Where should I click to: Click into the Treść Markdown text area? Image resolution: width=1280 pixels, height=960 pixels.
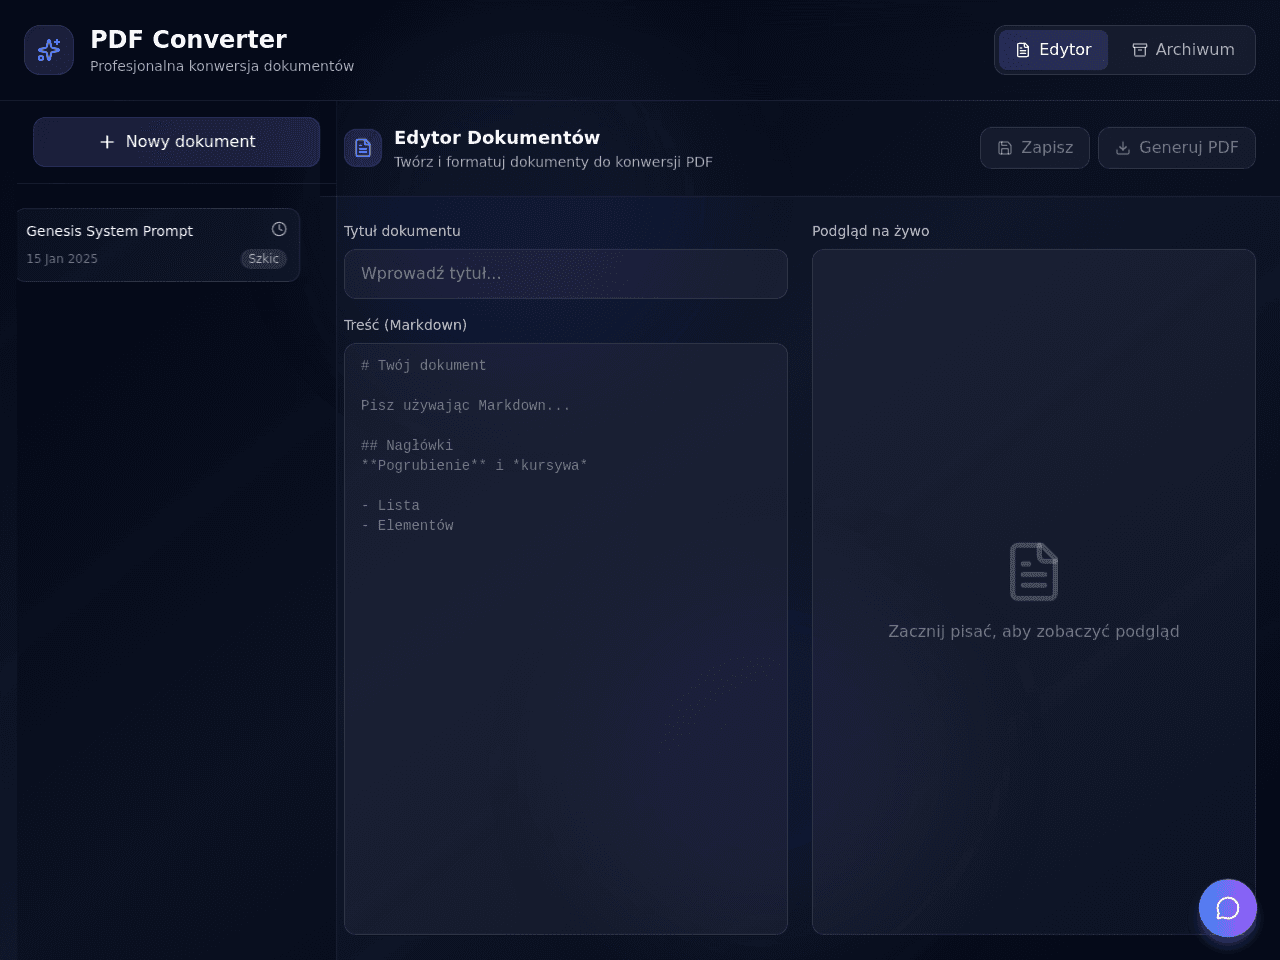[566, 639]
